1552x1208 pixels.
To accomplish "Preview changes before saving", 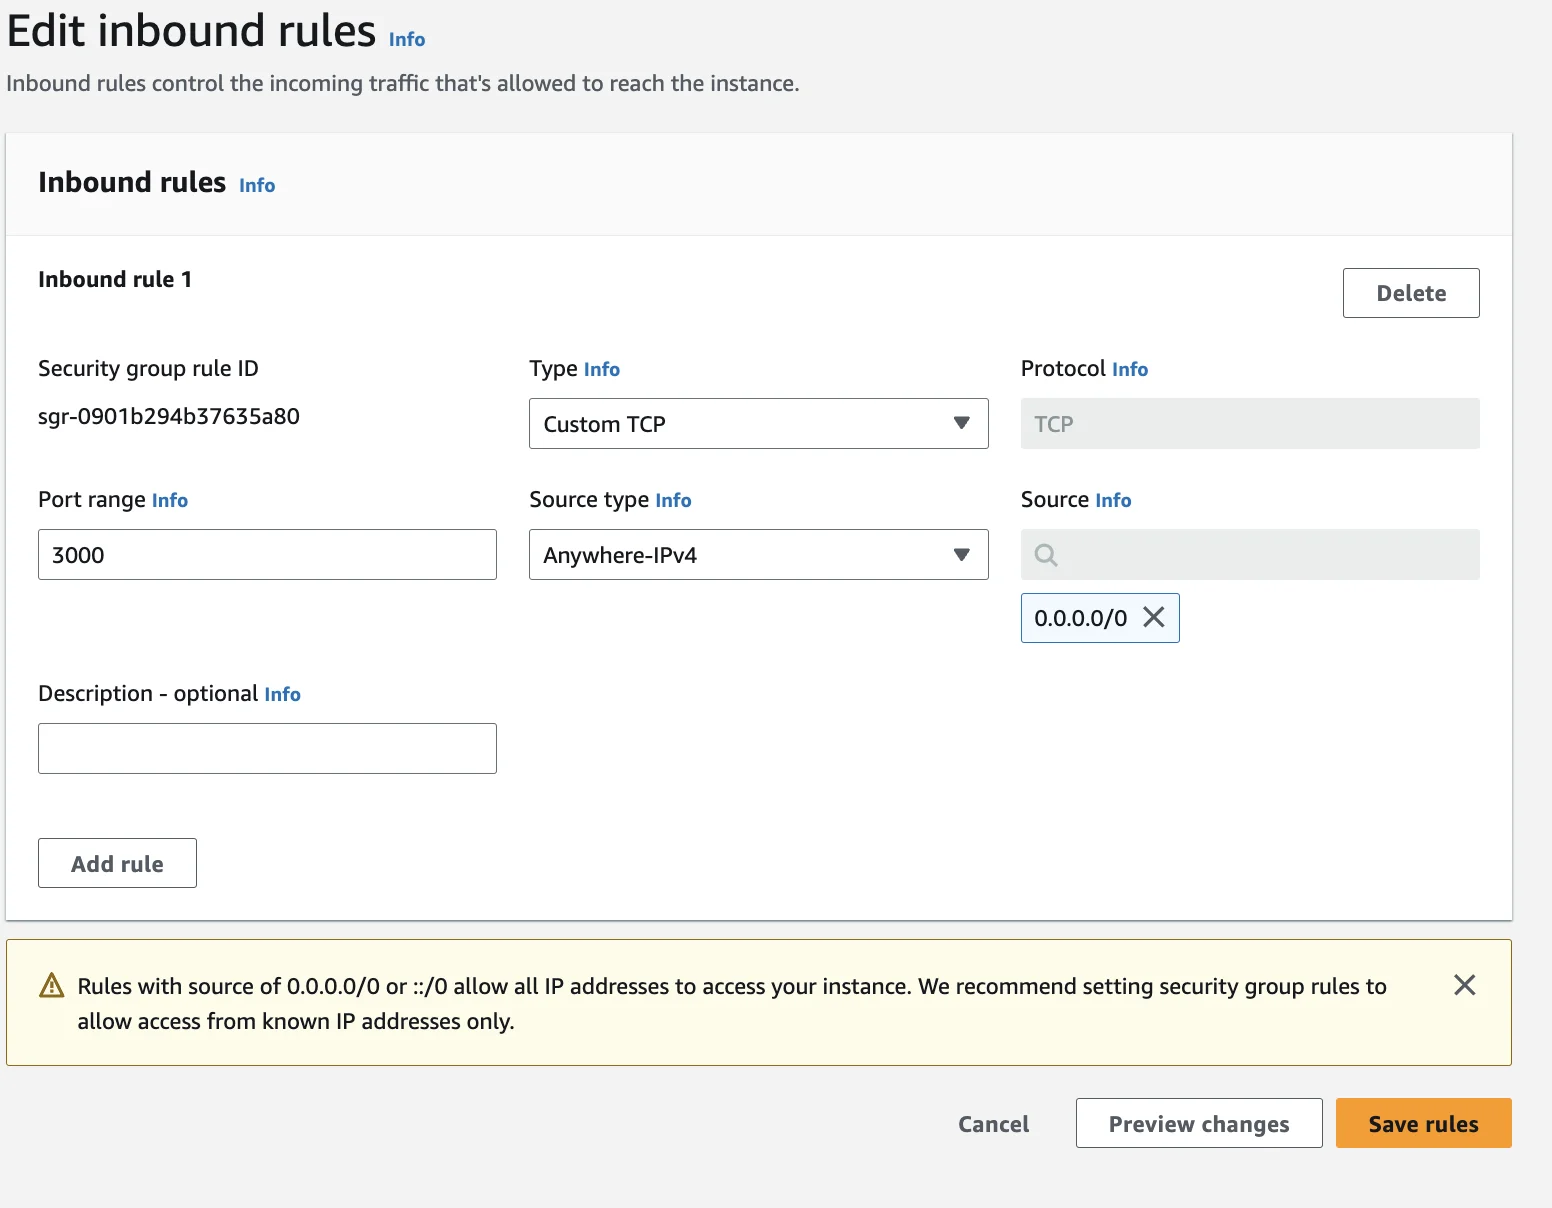I will (1198, 1123).
